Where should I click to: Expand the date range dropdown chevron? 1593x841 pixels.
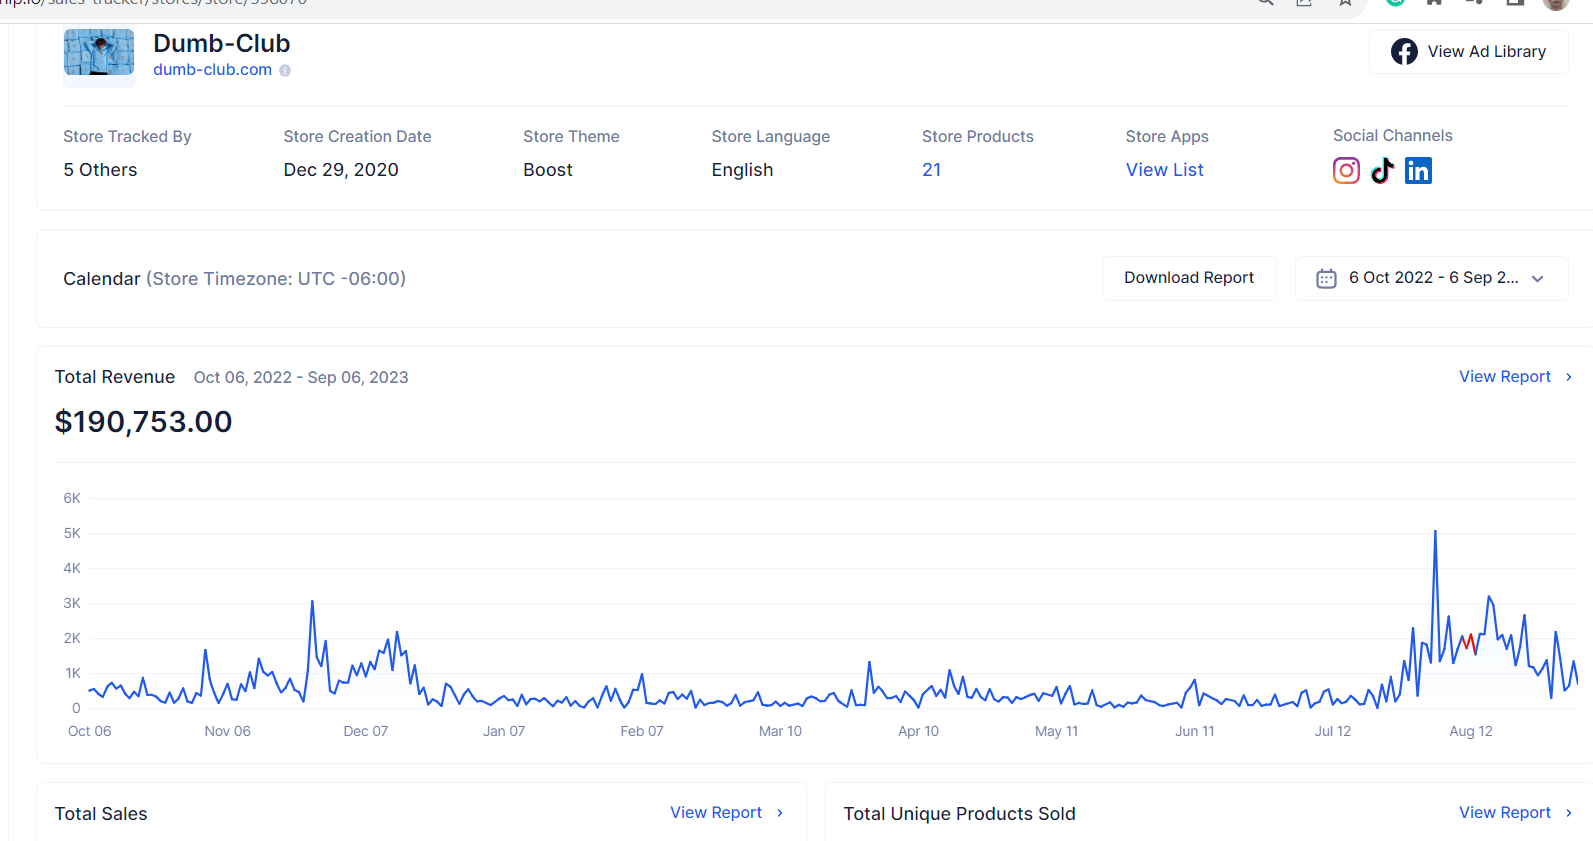click(x=1538, y=279)
